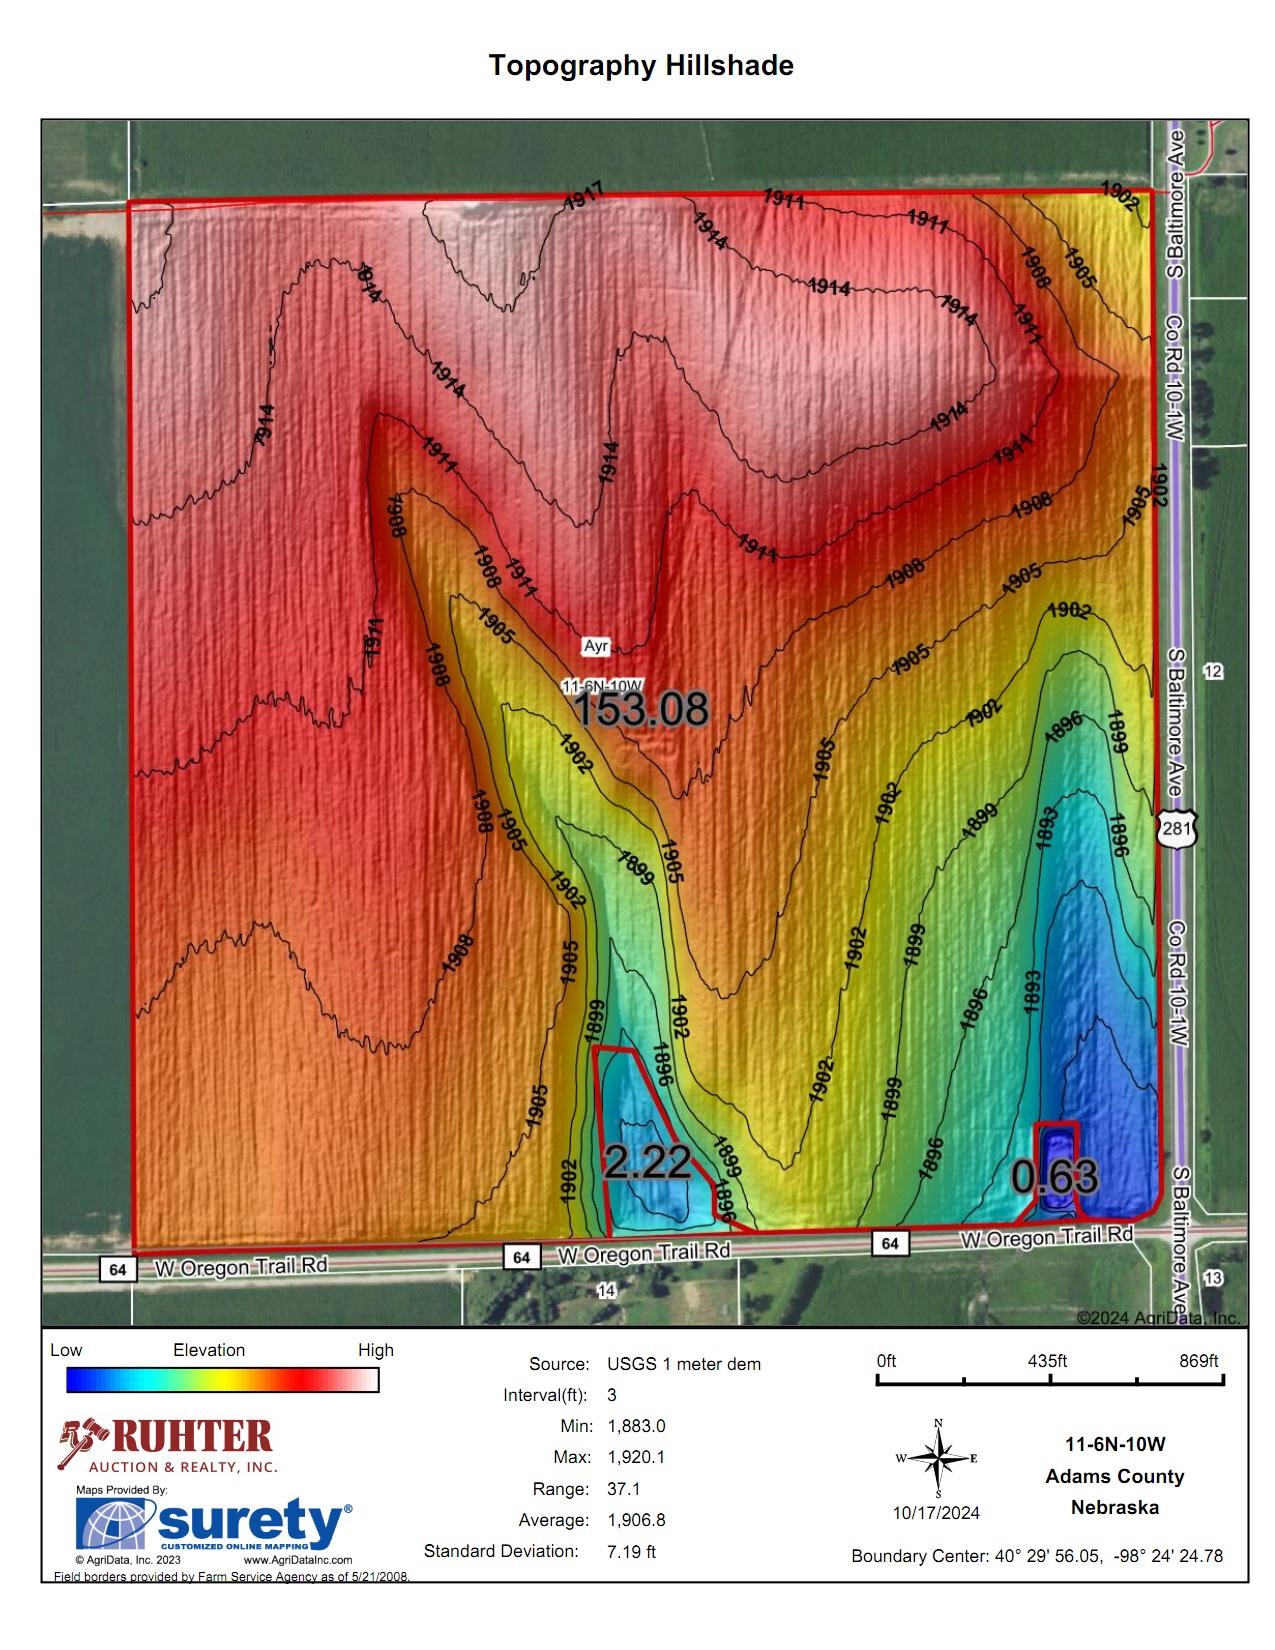This screenshot has width=1275, height=1650.
Task: Select the 0.63 acre parcel label
Action: tap(1054, 1177)
